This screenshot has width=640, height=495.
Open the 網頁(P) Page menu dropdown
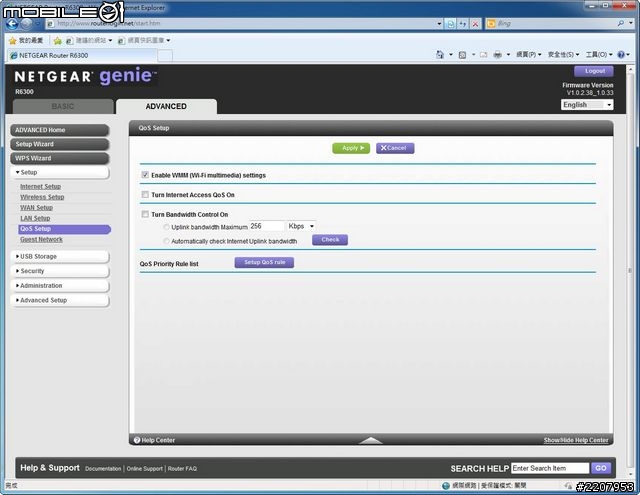click(529, 54)
